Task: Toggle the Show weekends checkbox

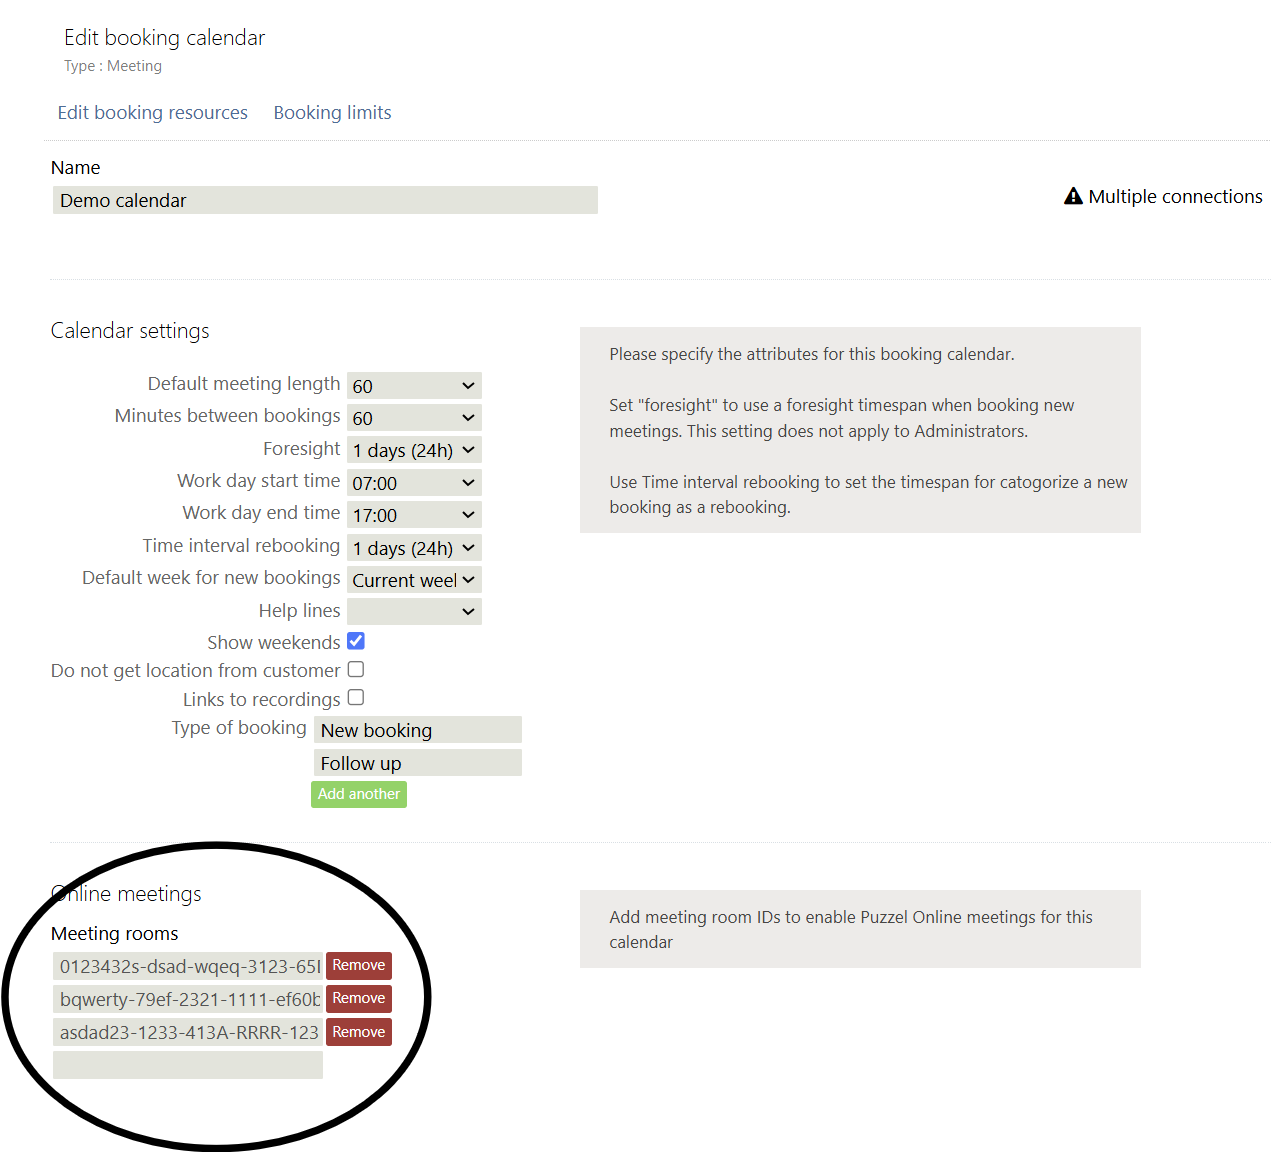Action: pyautogui.click(x=356, y=641)
